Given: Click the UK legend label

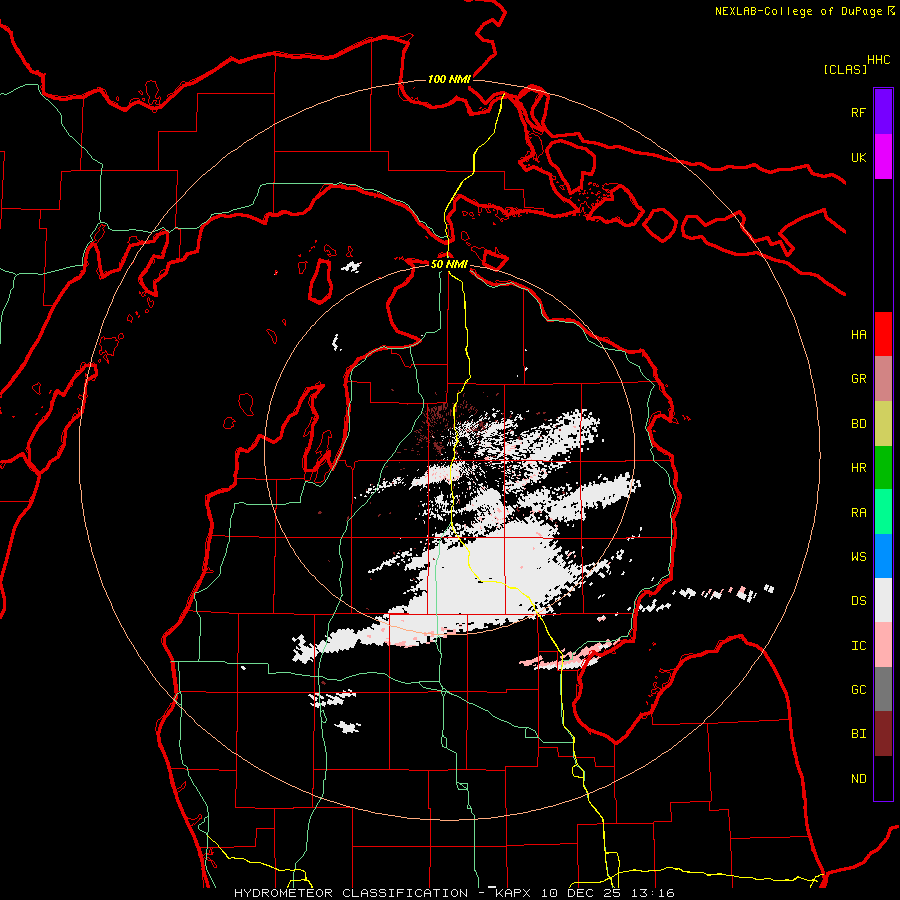Looking at the screenshot, I should pos(858,158).
